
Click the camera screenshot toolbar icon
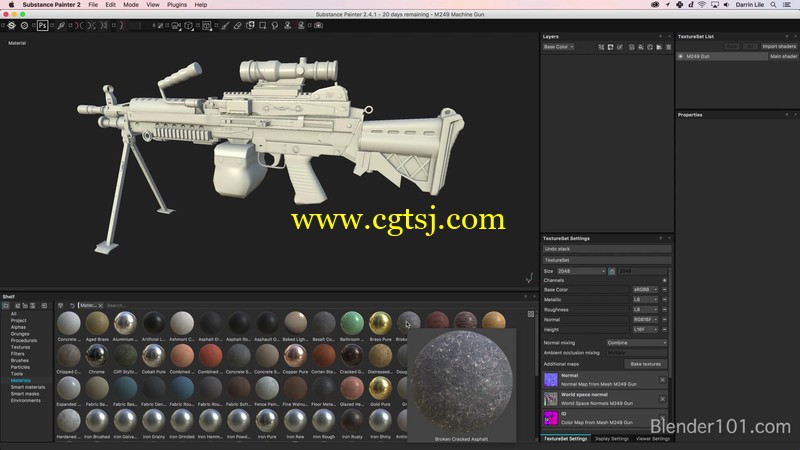(x=318, y=26)
